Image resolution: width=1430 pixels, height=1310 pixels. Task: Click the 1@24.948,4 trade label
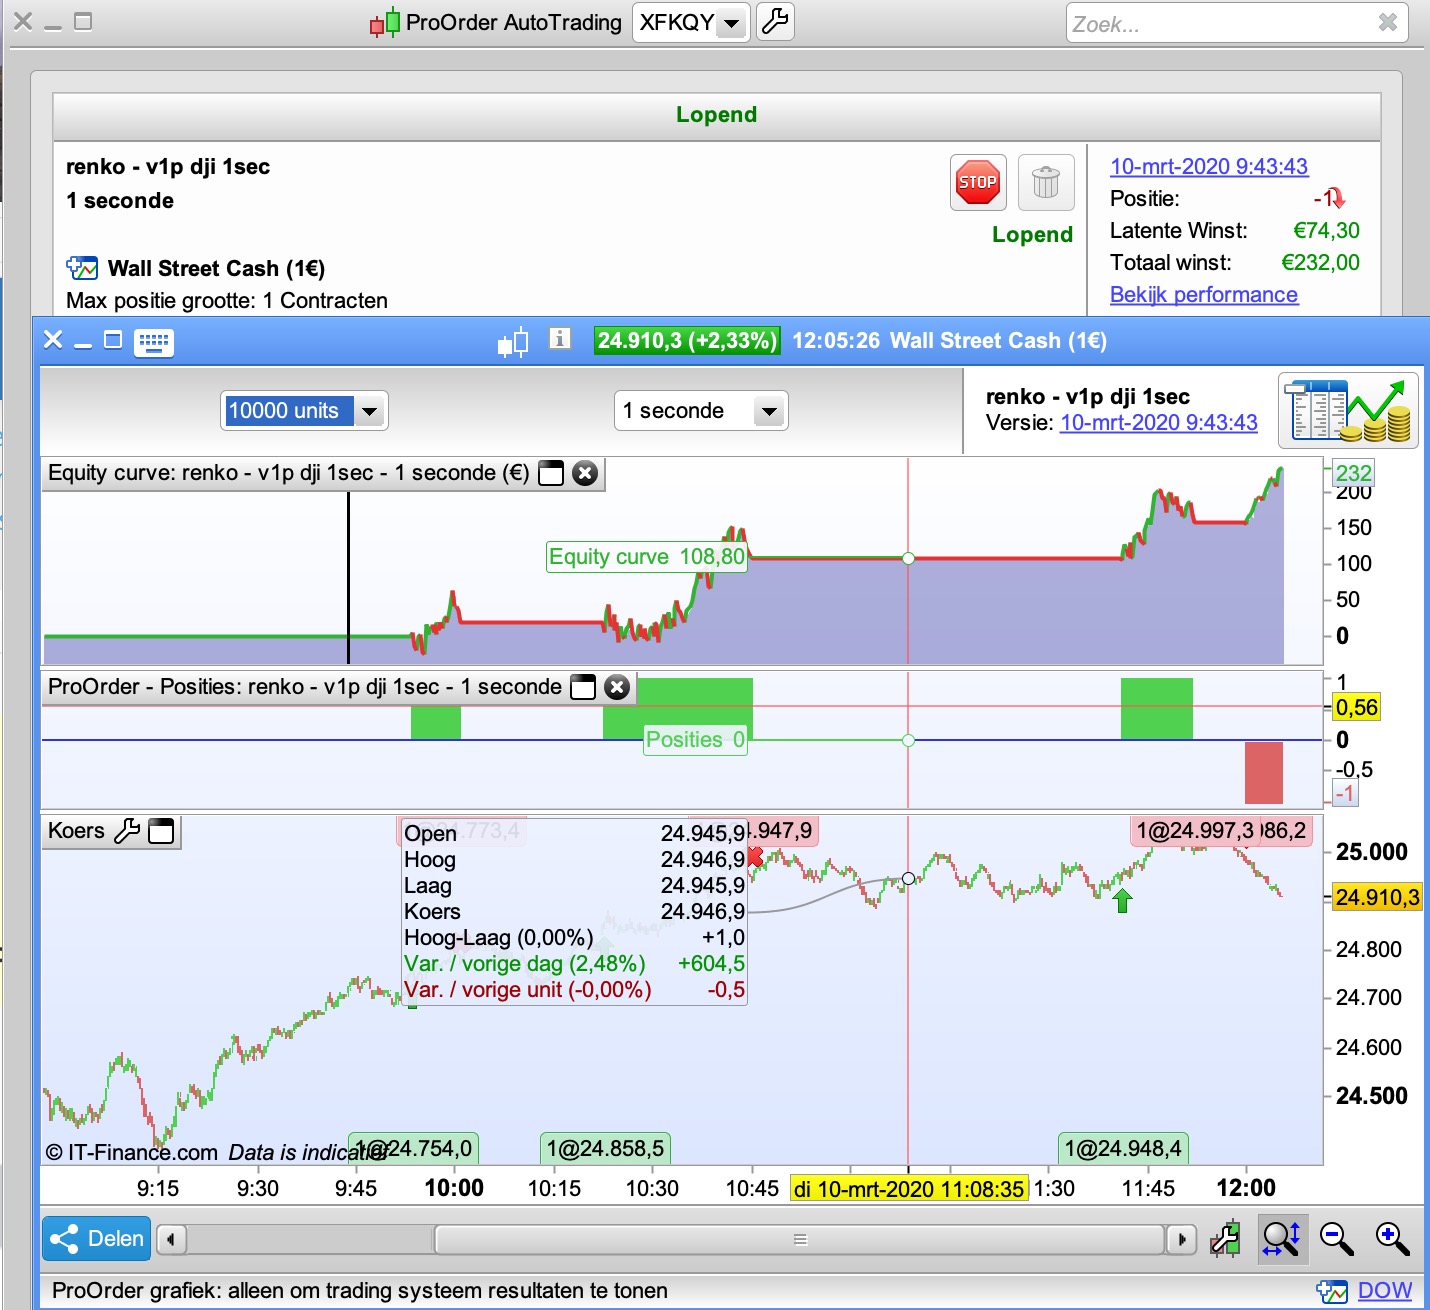tap(1123, 1149)
